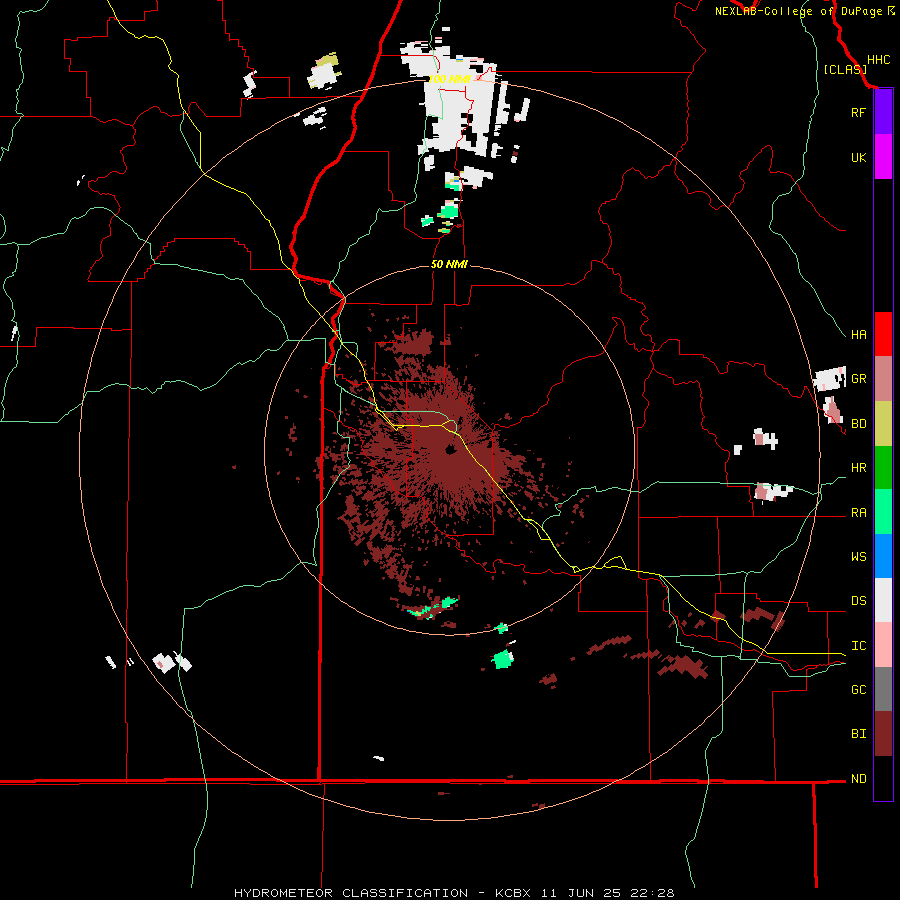Click the ND legend label
The height and width of the screenshot is (900, 900).
pyautogui.click(x=858, y=779)
